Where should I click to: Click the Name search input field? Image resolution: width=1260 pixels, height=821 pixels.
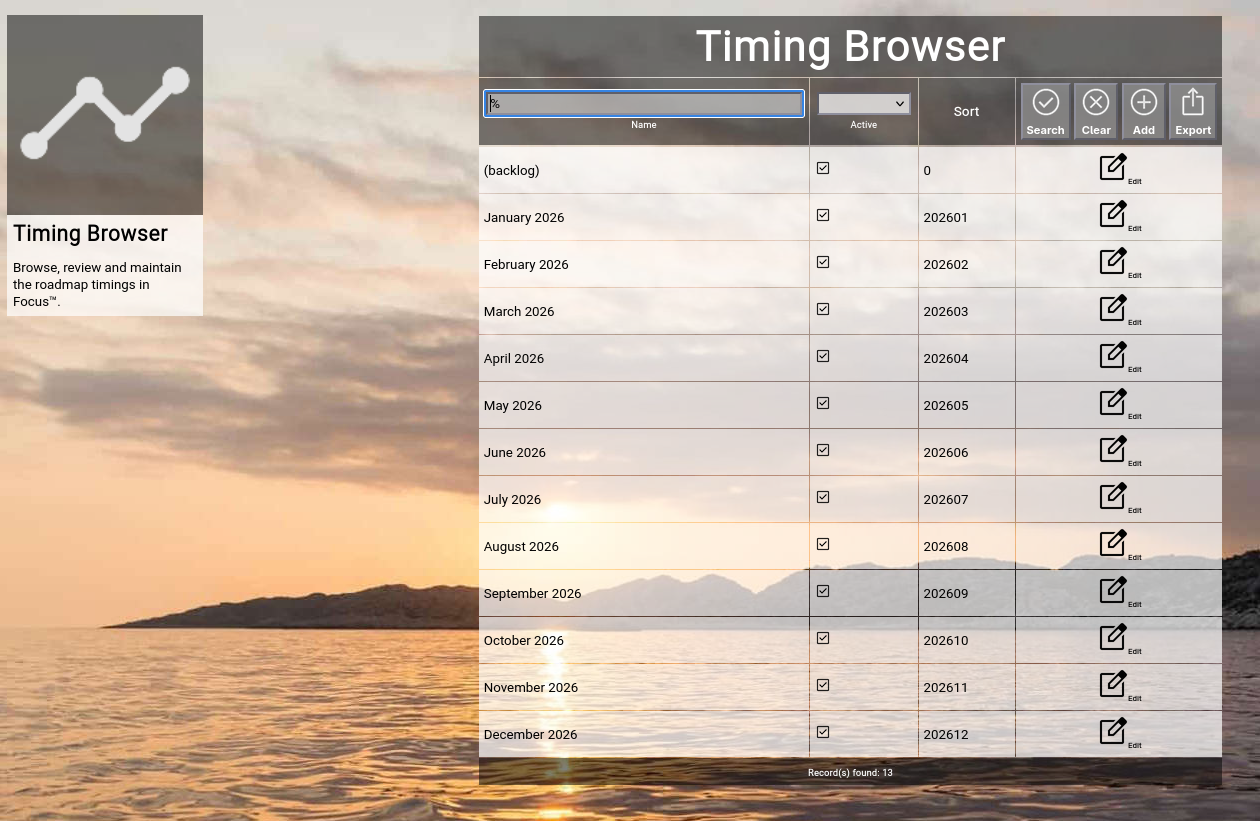644,104
